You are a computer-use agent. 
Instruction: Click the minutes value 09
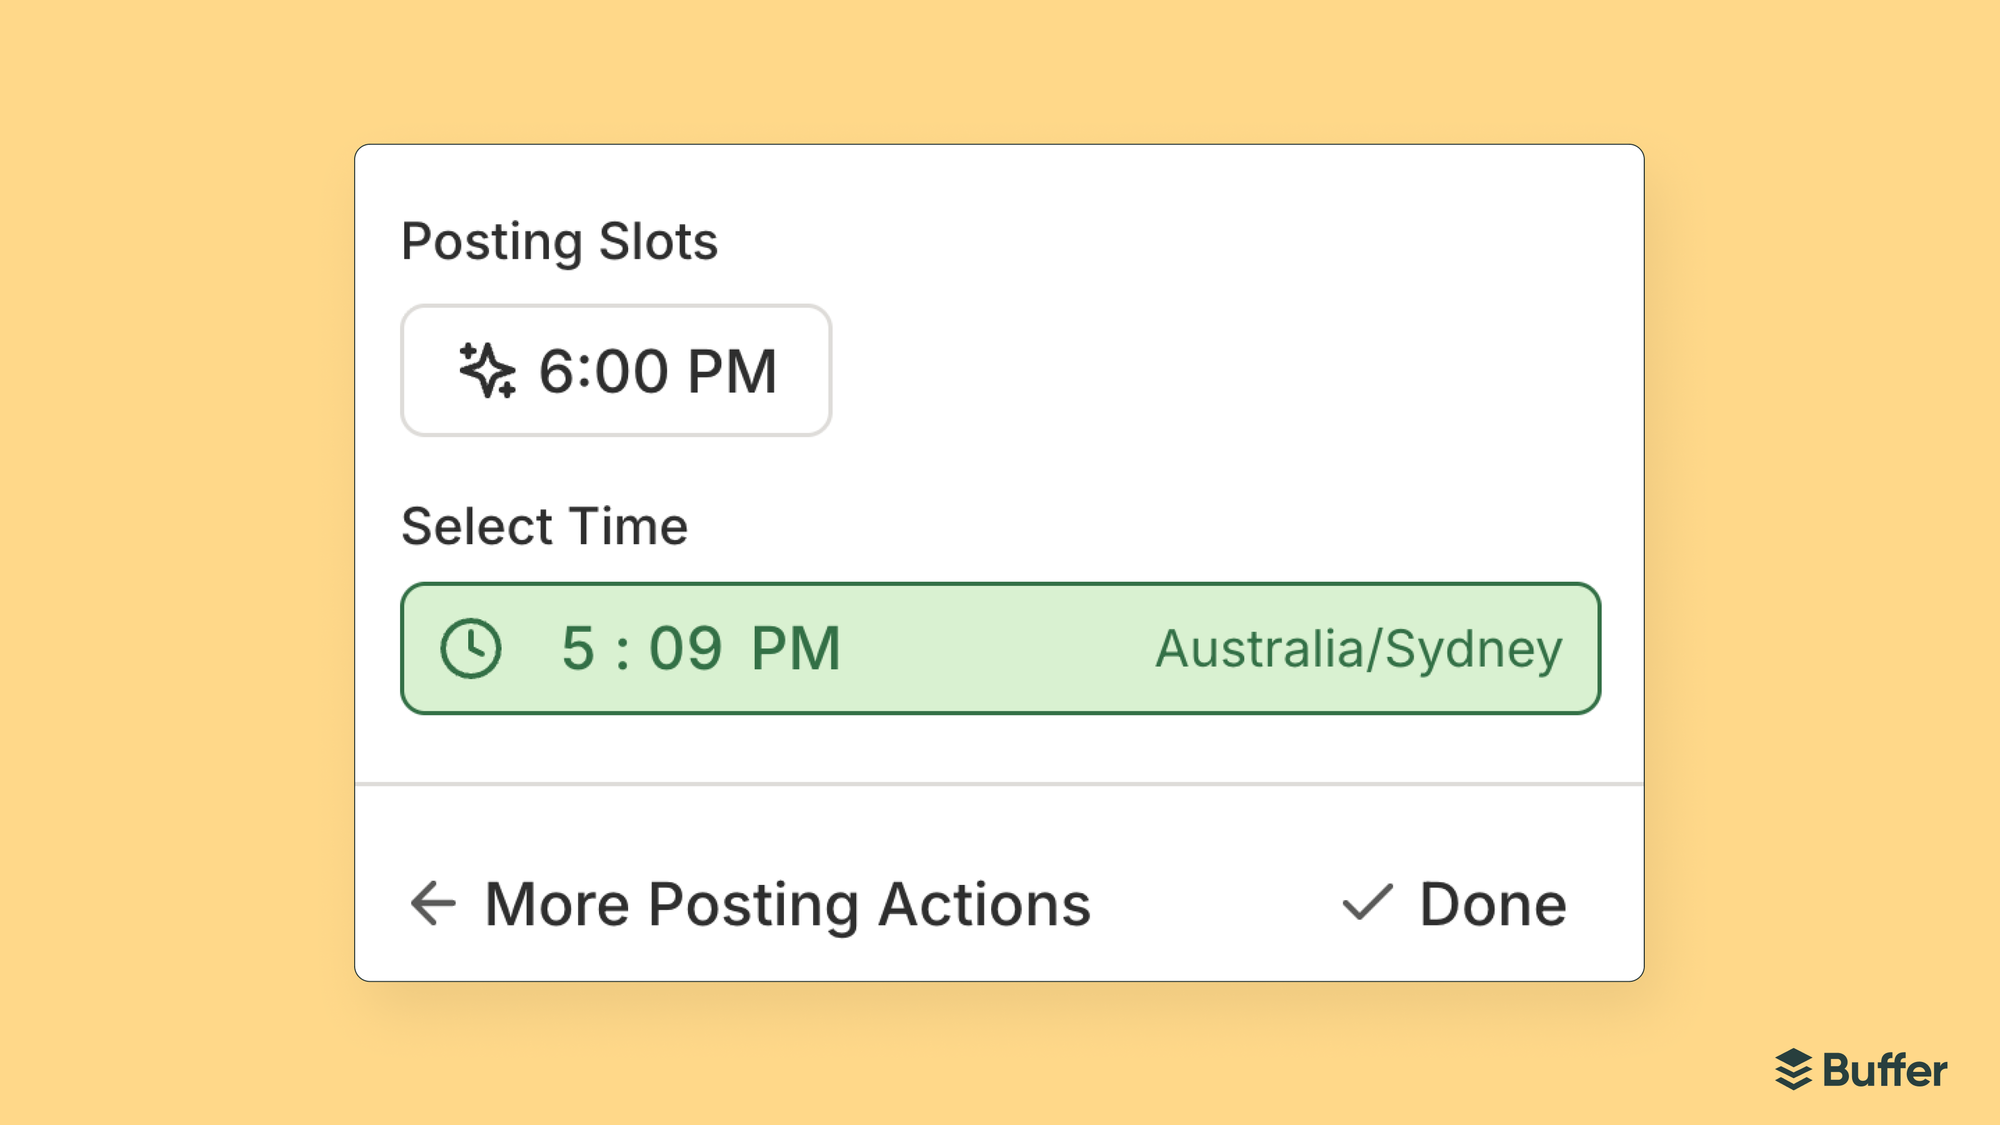(686, 648)
